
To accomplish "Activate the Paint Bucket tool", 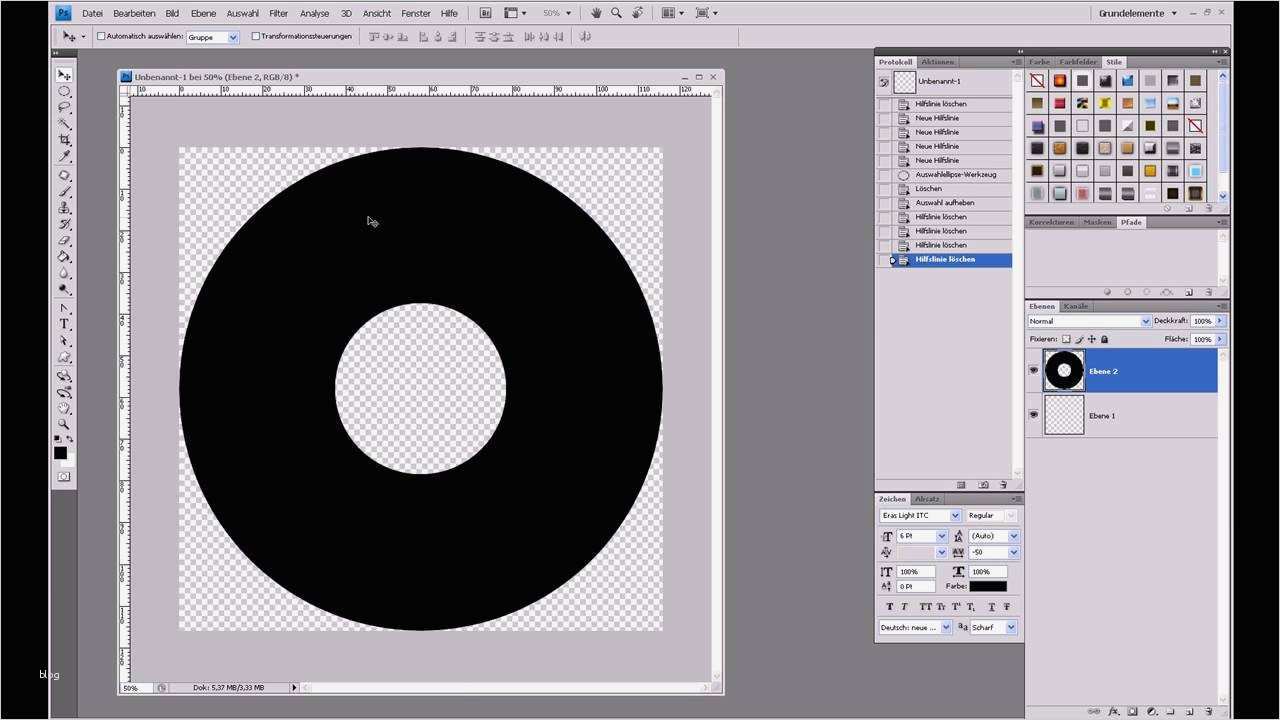I will [64, 257].
